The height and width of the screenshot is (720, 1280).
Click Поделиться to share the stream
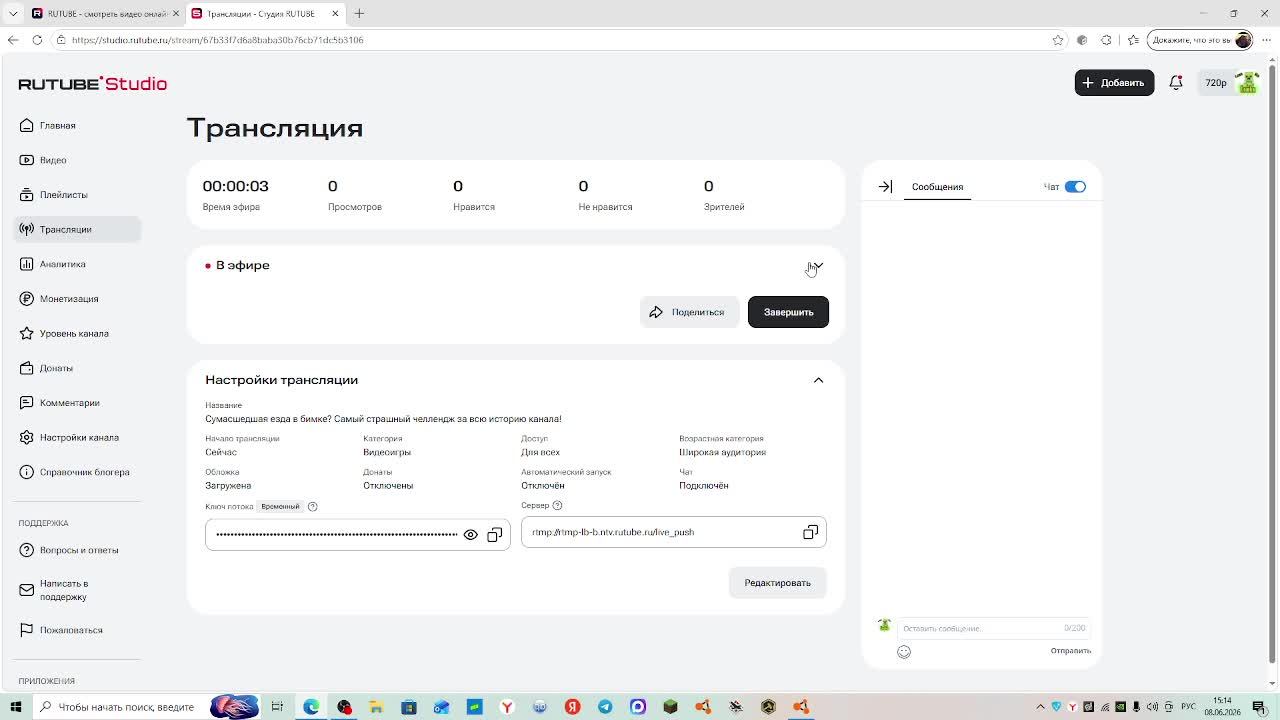coord(689,312)
